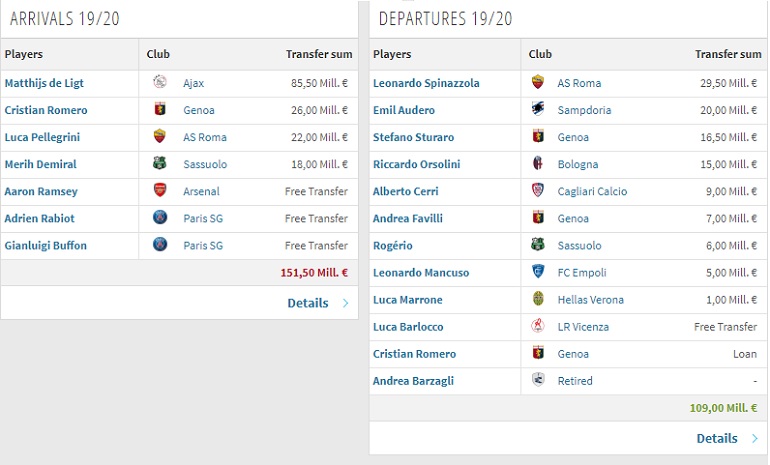Click Andrea Barzagli player name

pyautogui.click(x=413, y=381)
